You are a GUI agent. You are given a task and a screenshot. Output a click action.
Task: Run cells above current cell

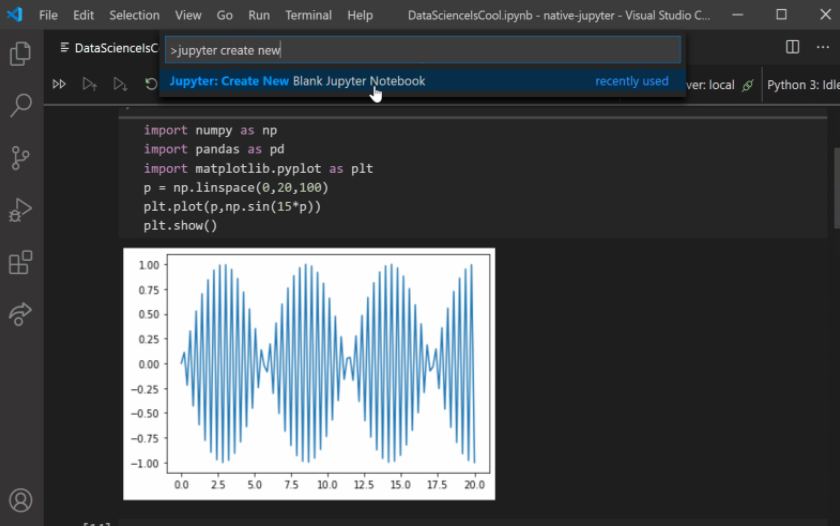click(x=89, y=84)
